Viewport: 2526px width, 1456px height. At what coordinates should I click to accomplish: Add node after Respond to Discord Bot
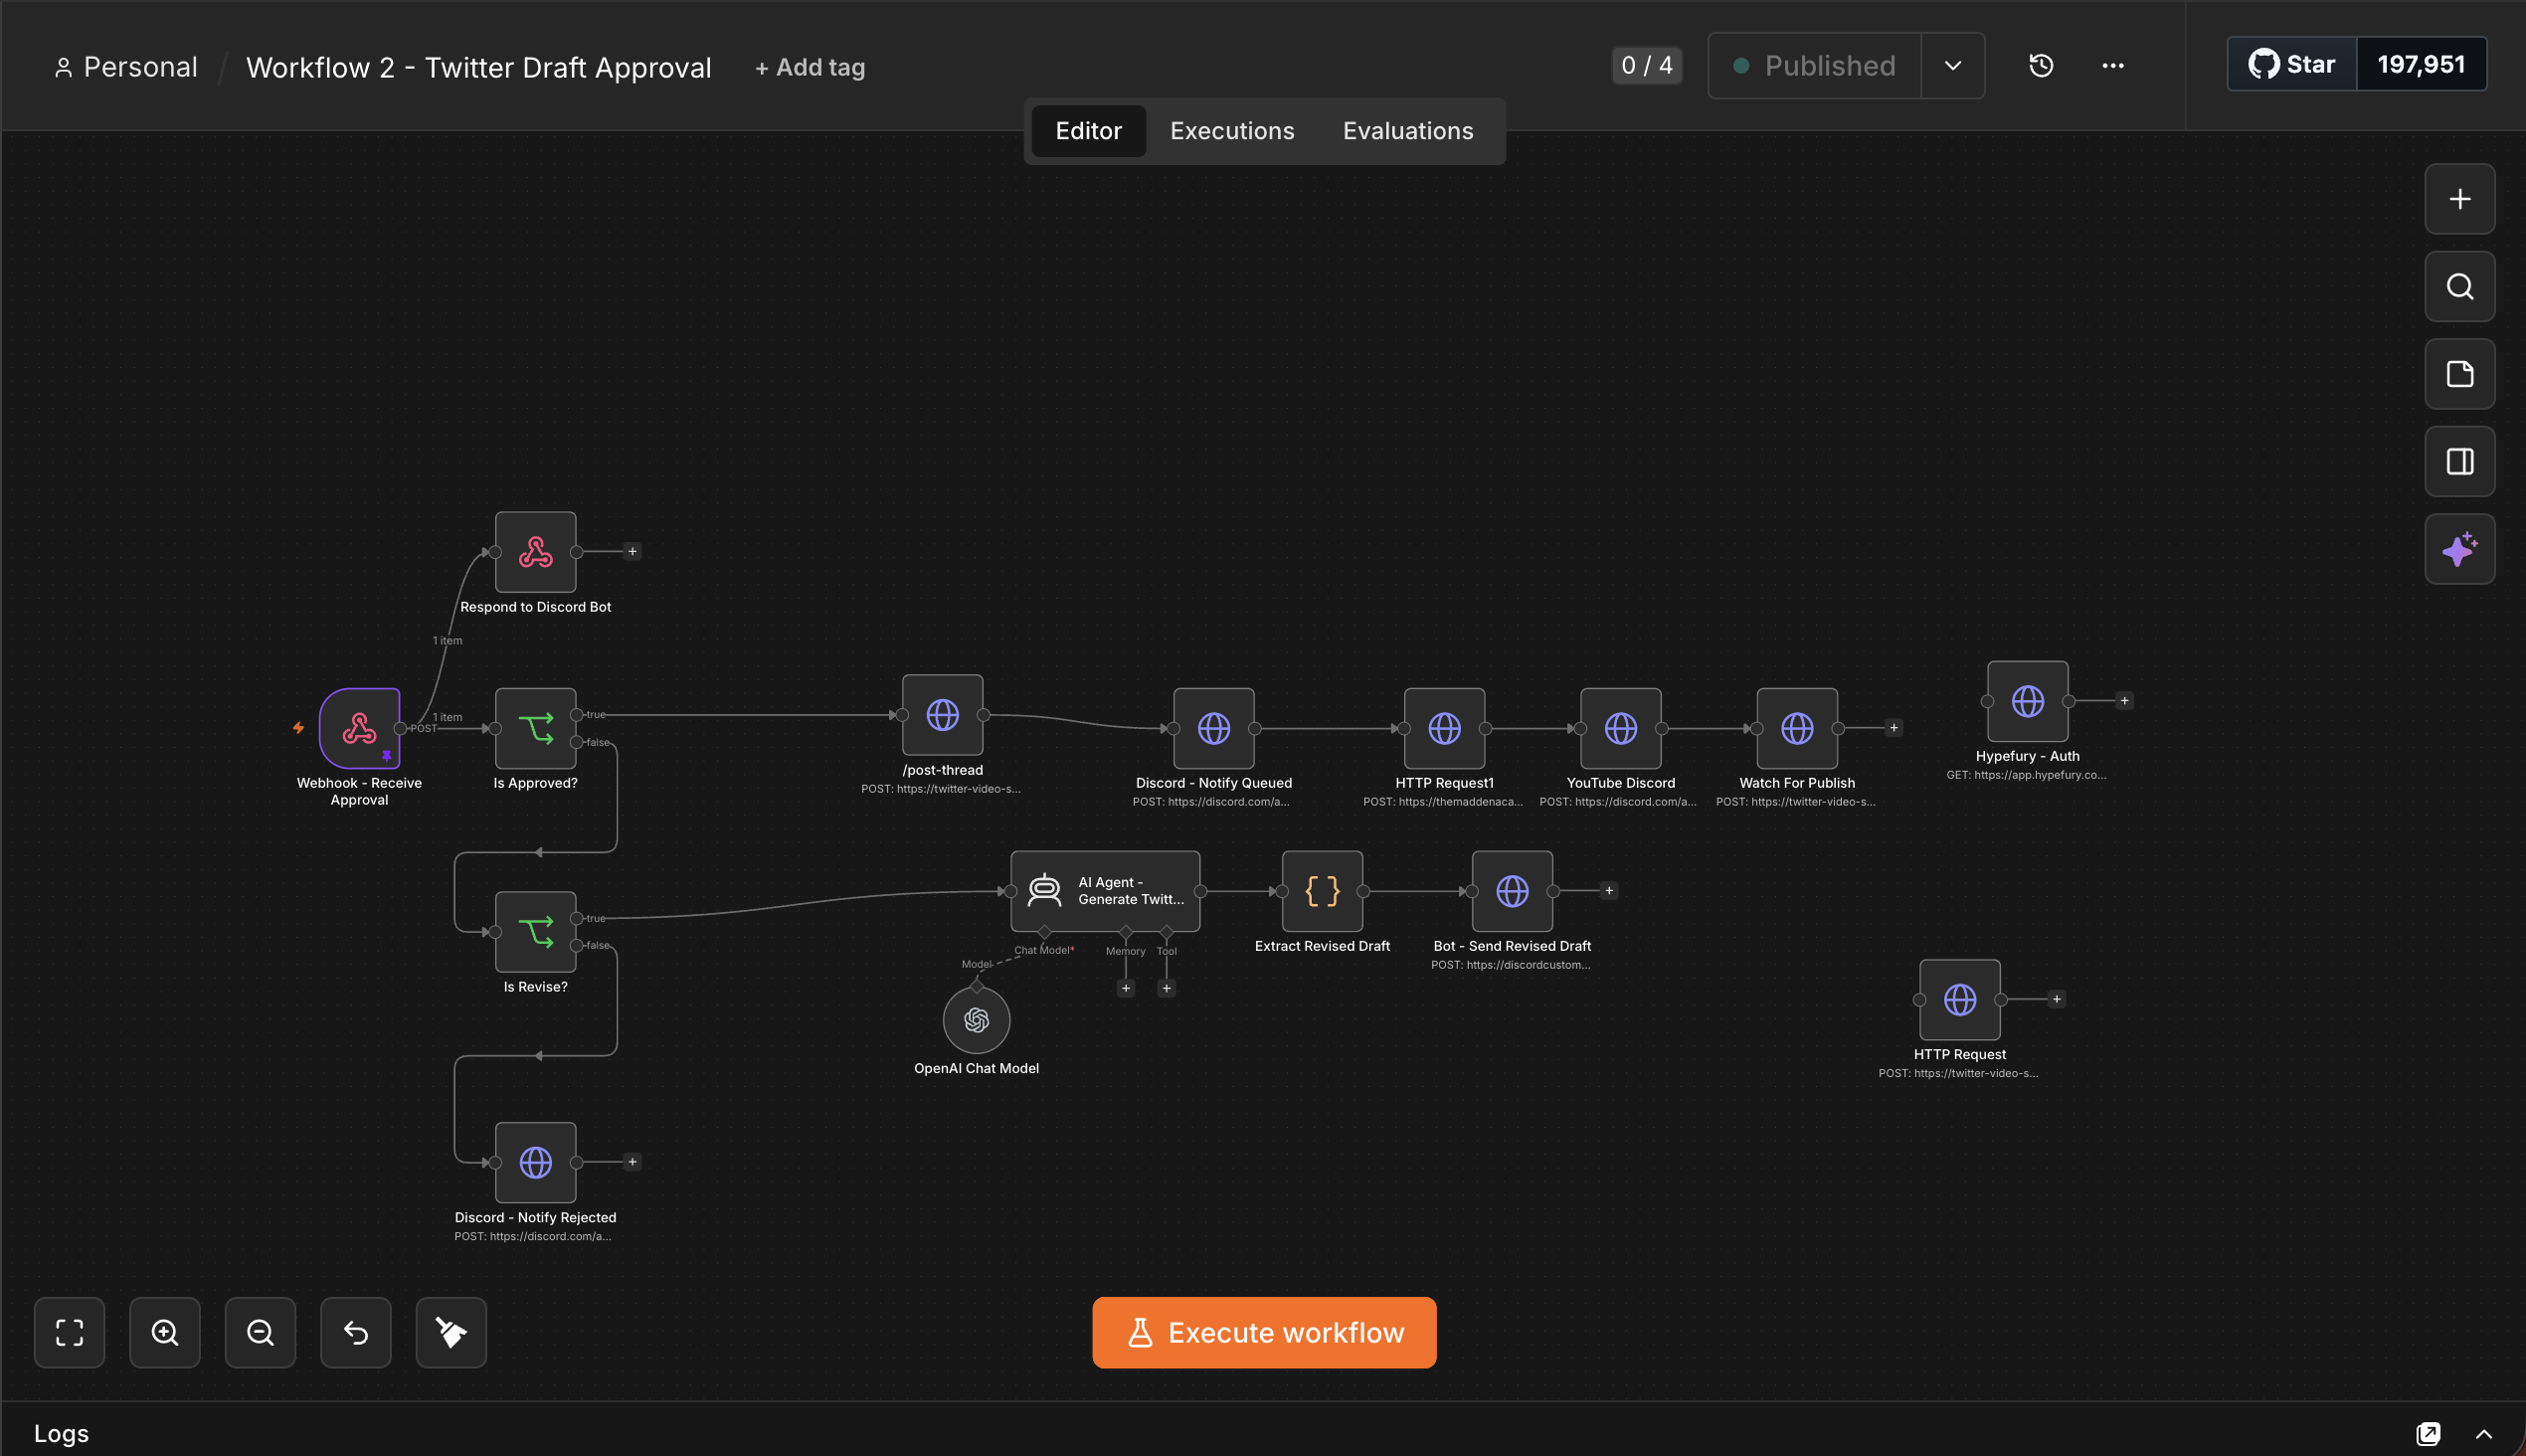[x=632, y=551]
